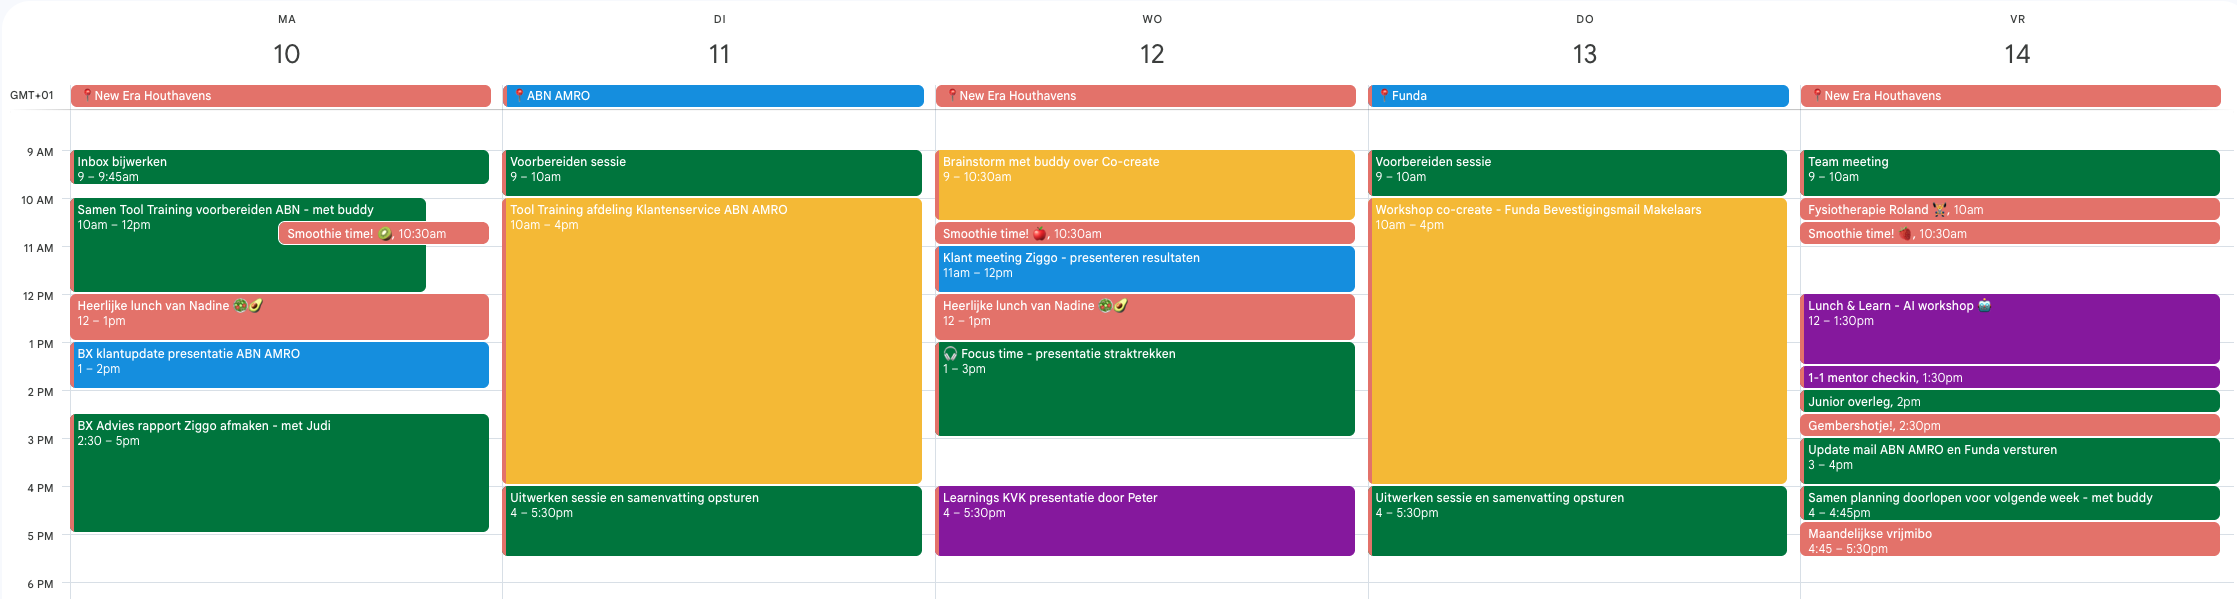Image resolution: width=2237 pixels, height=599 pixels.
Task: Open Monday's New Era Houthavens all-day location
Action: [280, 96]
